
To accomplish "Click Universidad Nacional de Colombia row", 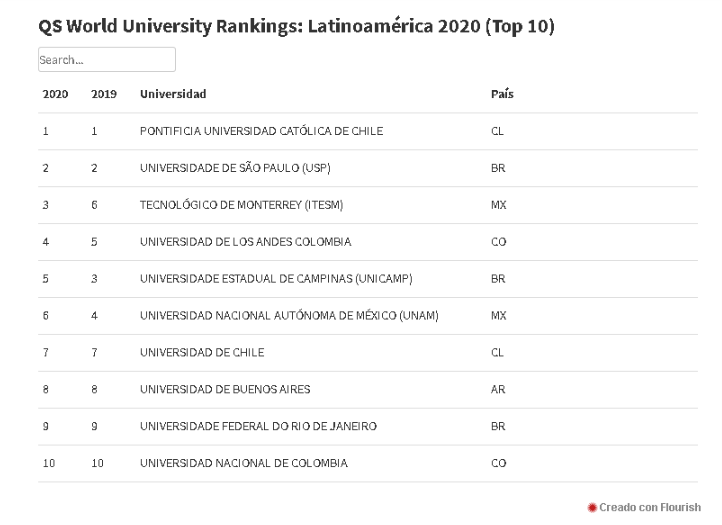I will click(x=244, y=464).
